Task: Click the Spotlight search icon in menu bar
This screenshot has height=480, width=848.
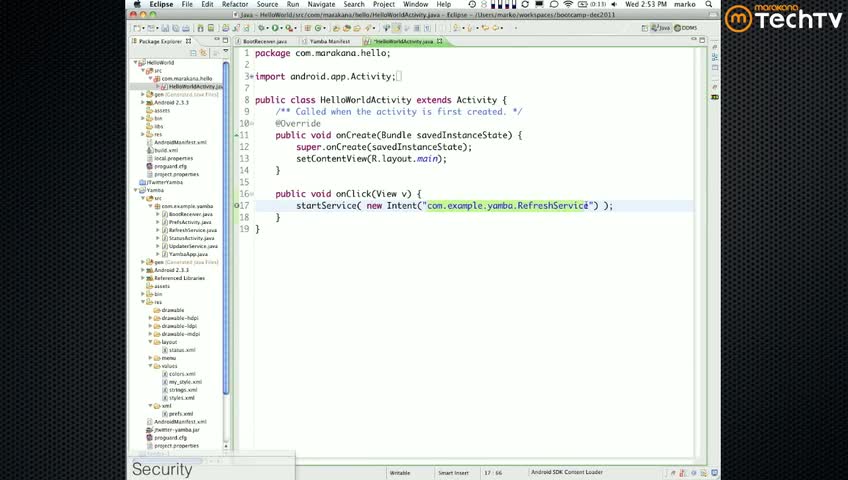Action: tap(709, 4)
